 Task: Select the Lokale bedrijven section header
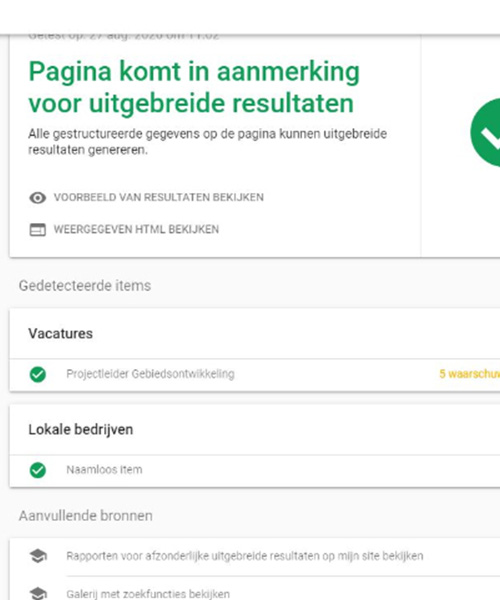[81, 430]
